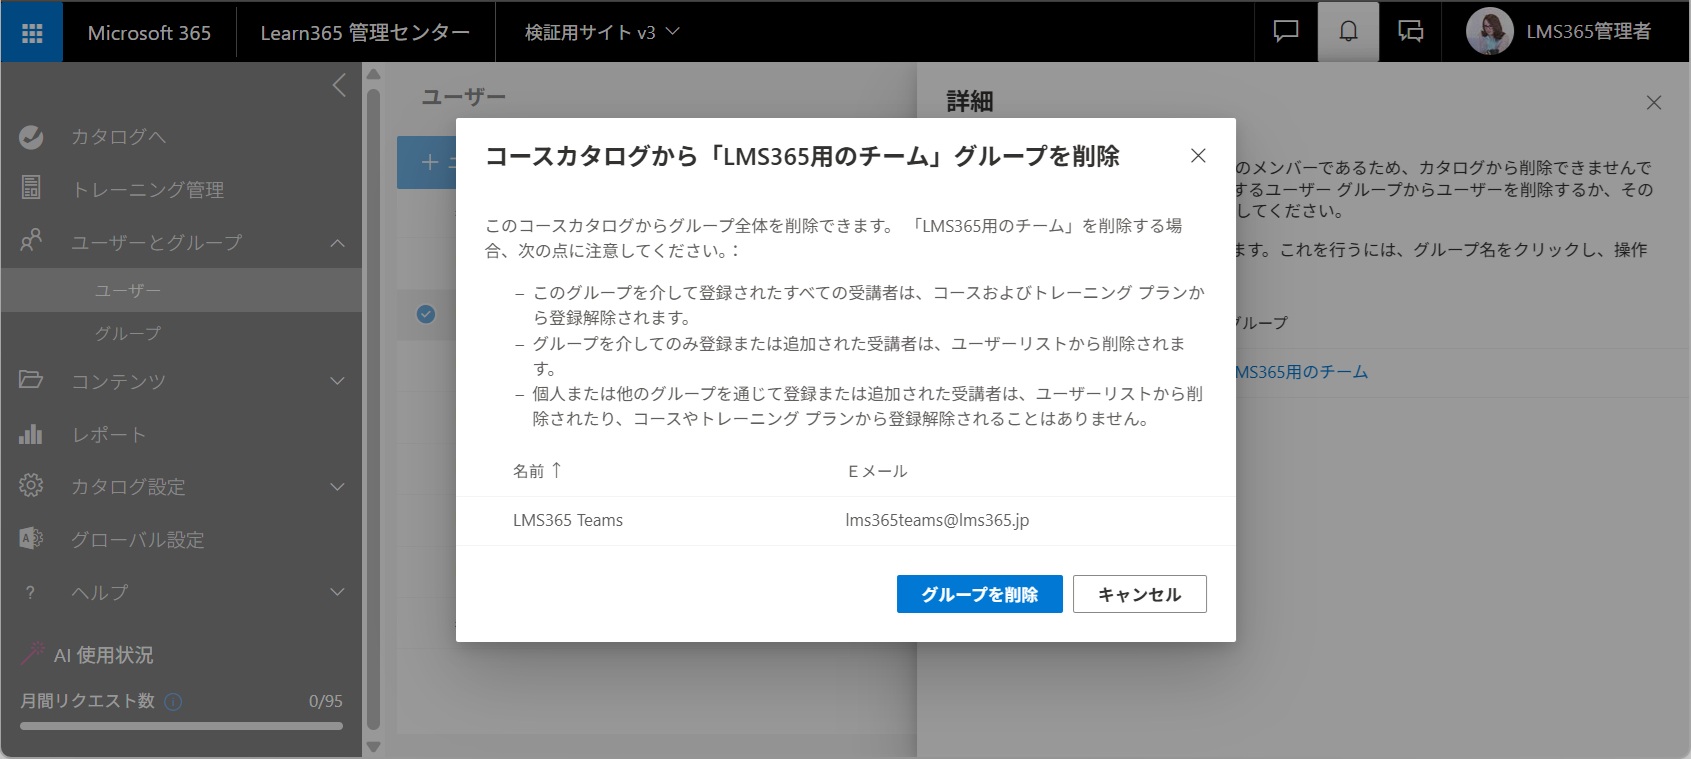This screenshot has height=759, width=1691.
Task: Click the レポート bar chart icon
Action: click(31, 434)
